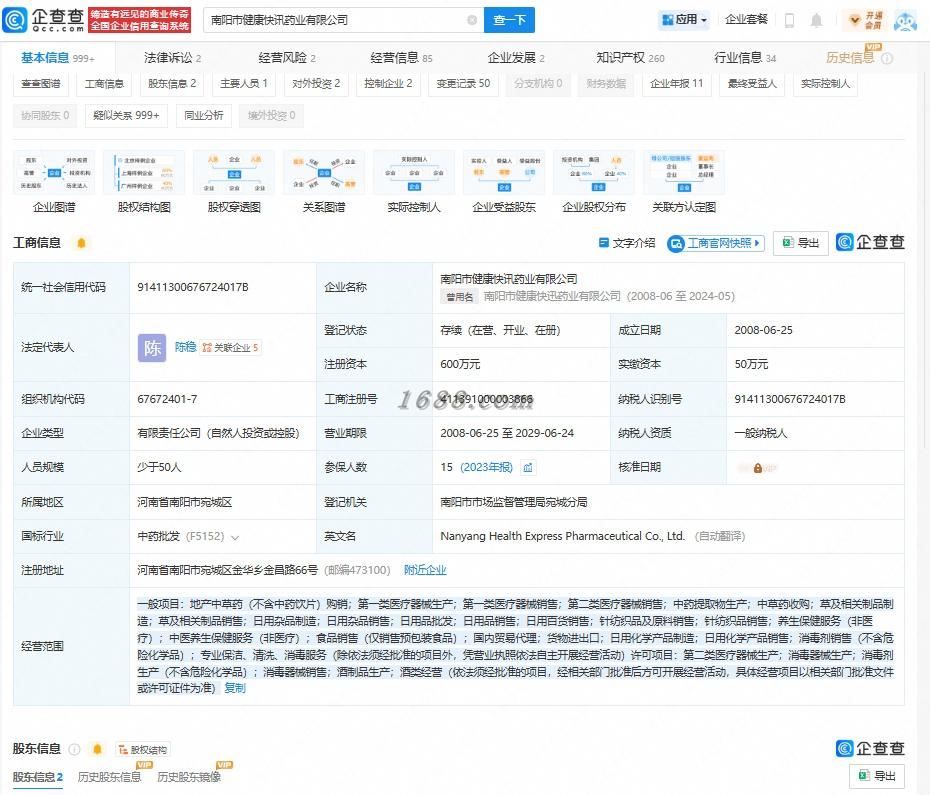Jump to 控制企业 2 section
This screenshot has height=795, width=930.
coord(388,84)
